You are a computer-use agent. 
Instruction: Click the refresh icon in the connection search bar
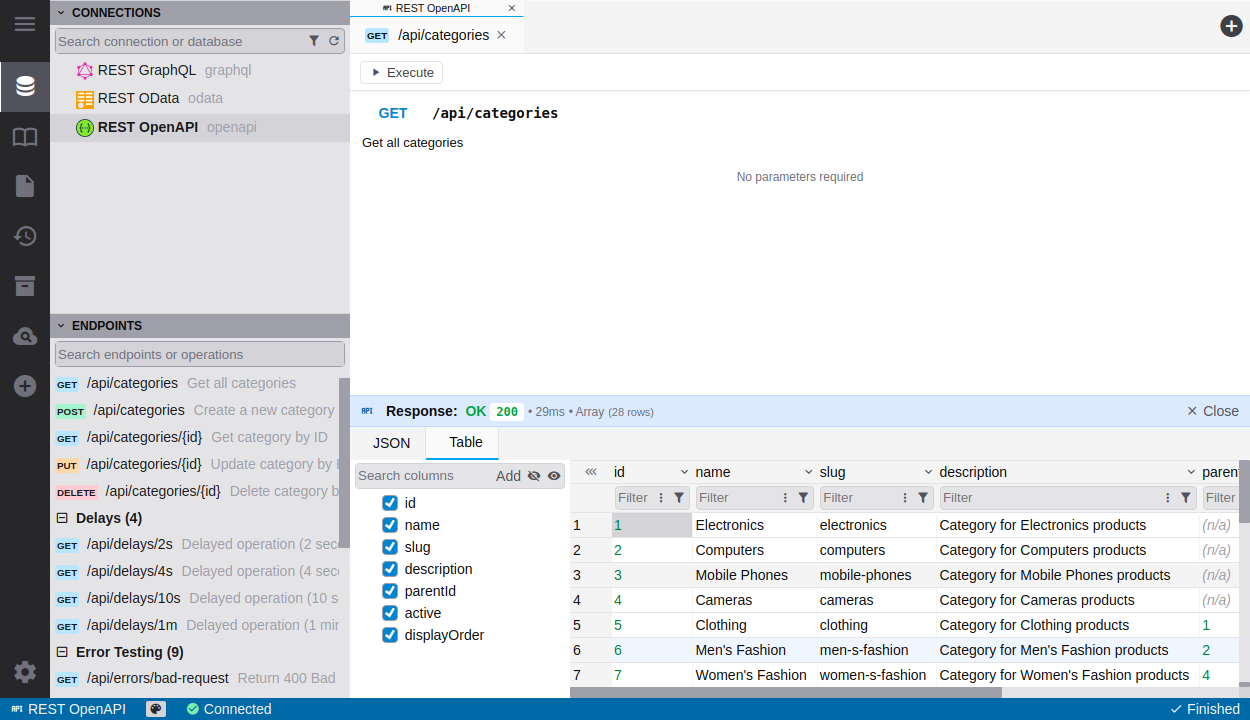click(334, 41)
